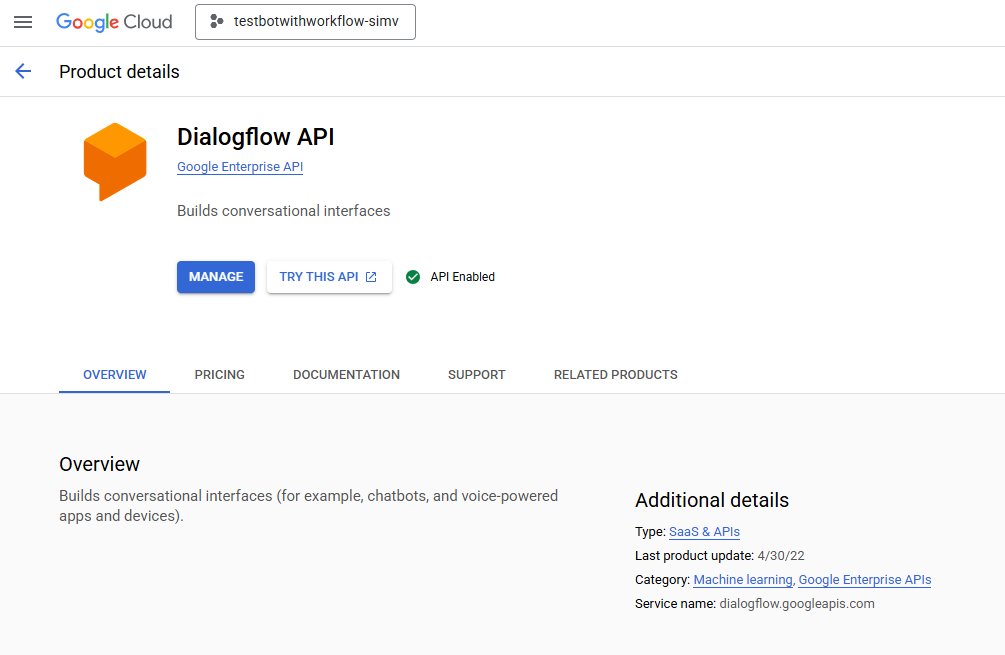Click the Additional details heading
Viewport: 1005px width, 655px height.
click(x=712, y=501)
